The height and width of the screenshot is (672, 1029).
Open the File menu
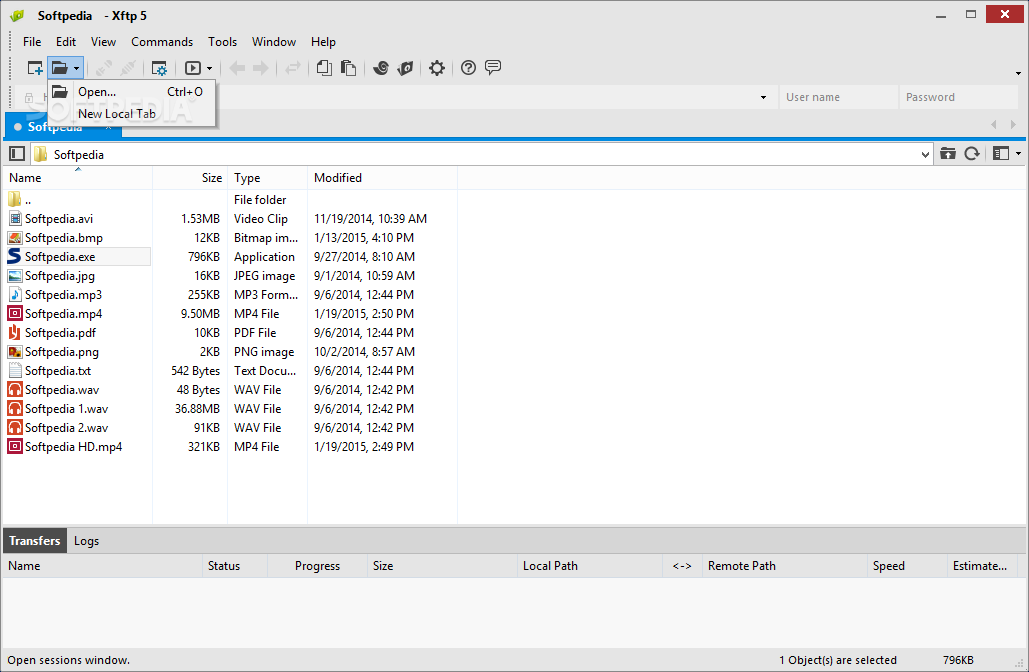pos(32,42)
